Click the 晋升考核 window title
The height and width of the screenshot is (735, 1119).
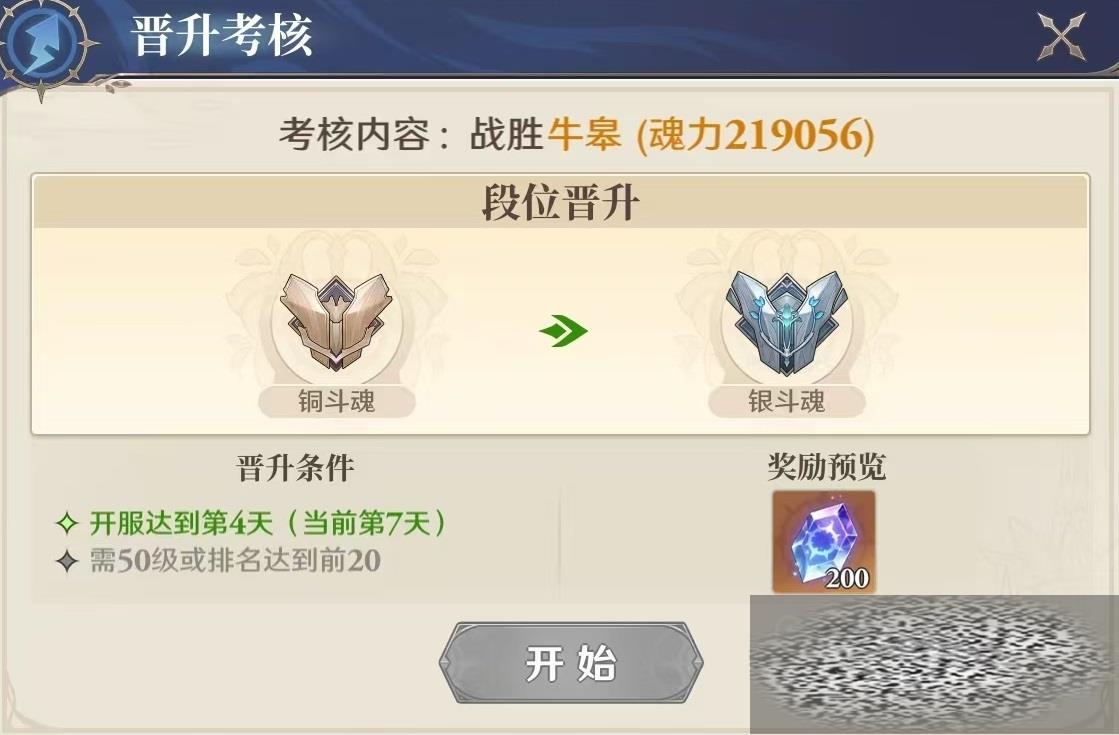pyautogui.click(x=222, y=35)
